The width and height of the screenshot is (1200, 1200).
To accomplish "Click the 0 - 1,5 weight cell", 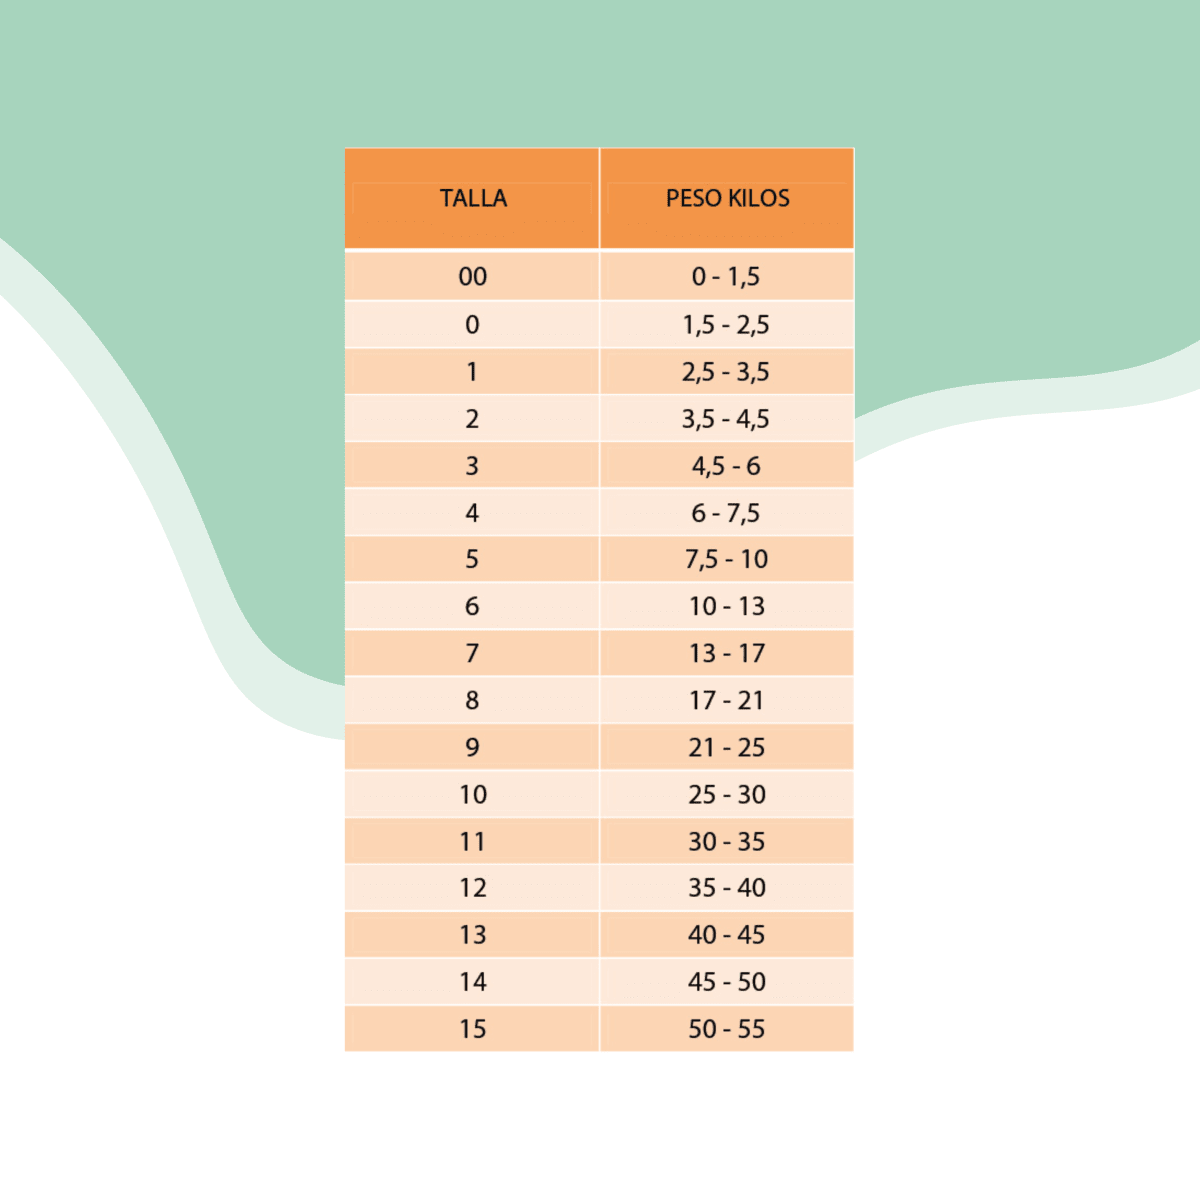I will pyautogui.click(x=726, y=276).
